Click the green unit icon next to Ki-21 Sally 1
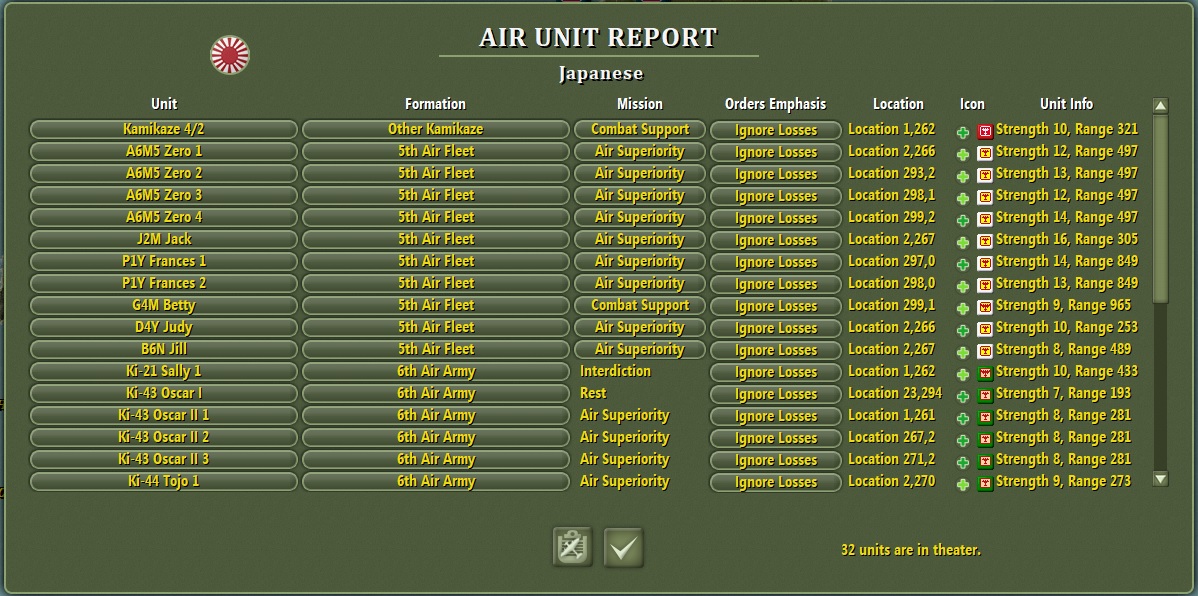The height and width of the screenshot is (596, 1198). click(x=985, y=371)
